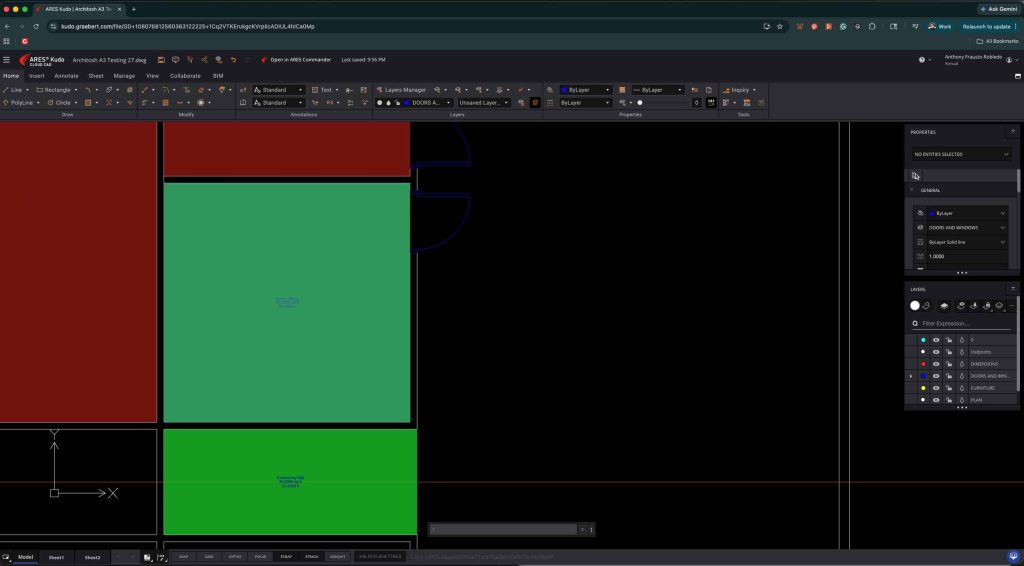
Task: Select the Line draw tool
Action: [13, 89]
